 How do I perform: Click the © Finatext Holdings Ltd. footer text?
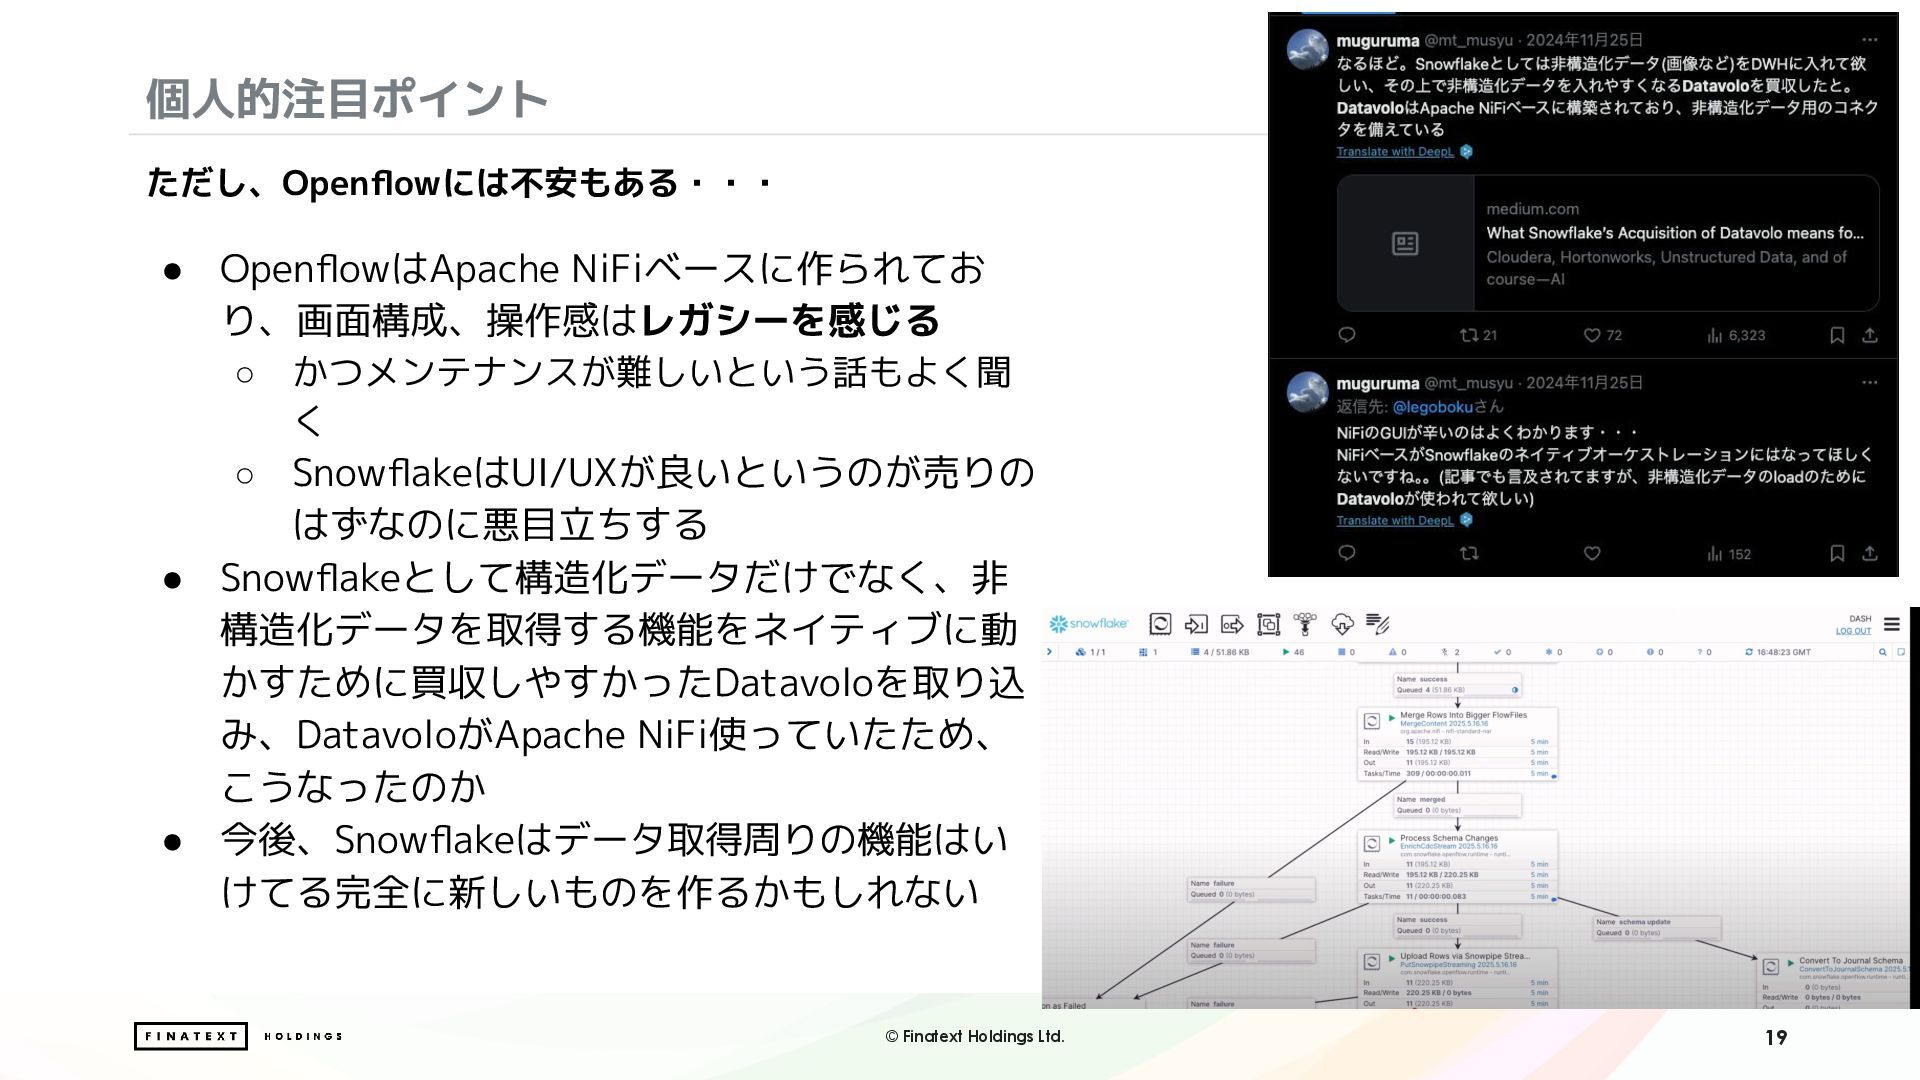point(975,1036)
